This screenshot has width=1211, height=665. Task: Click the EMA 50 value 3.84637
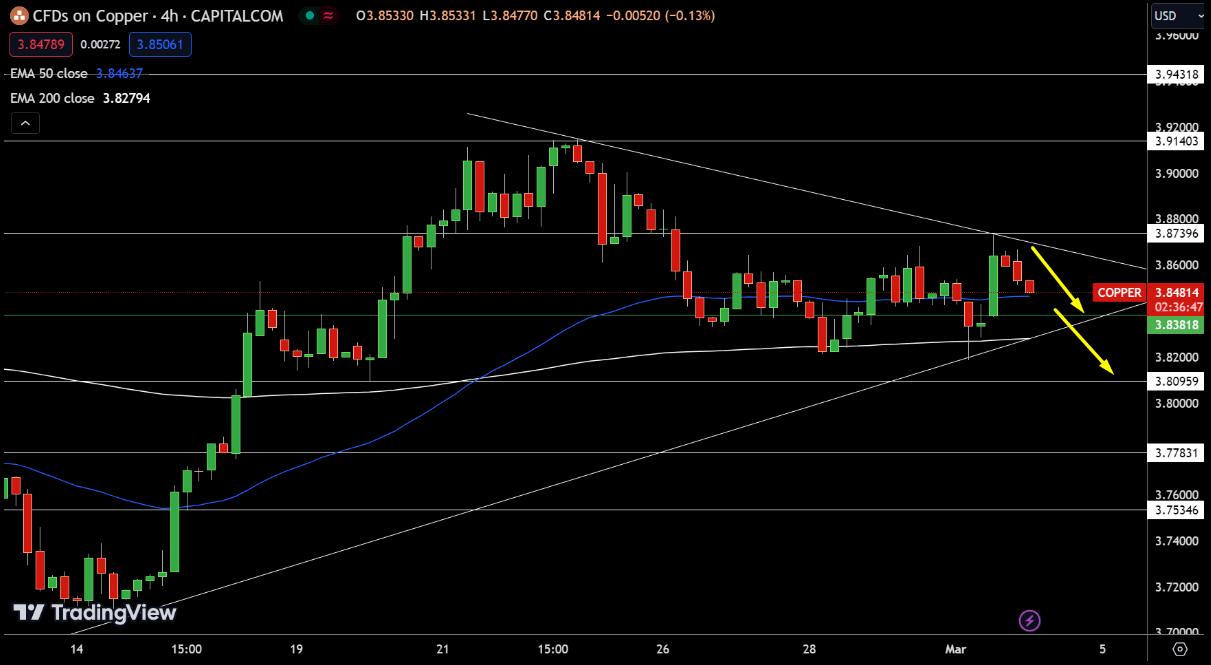tap(119, 73)
